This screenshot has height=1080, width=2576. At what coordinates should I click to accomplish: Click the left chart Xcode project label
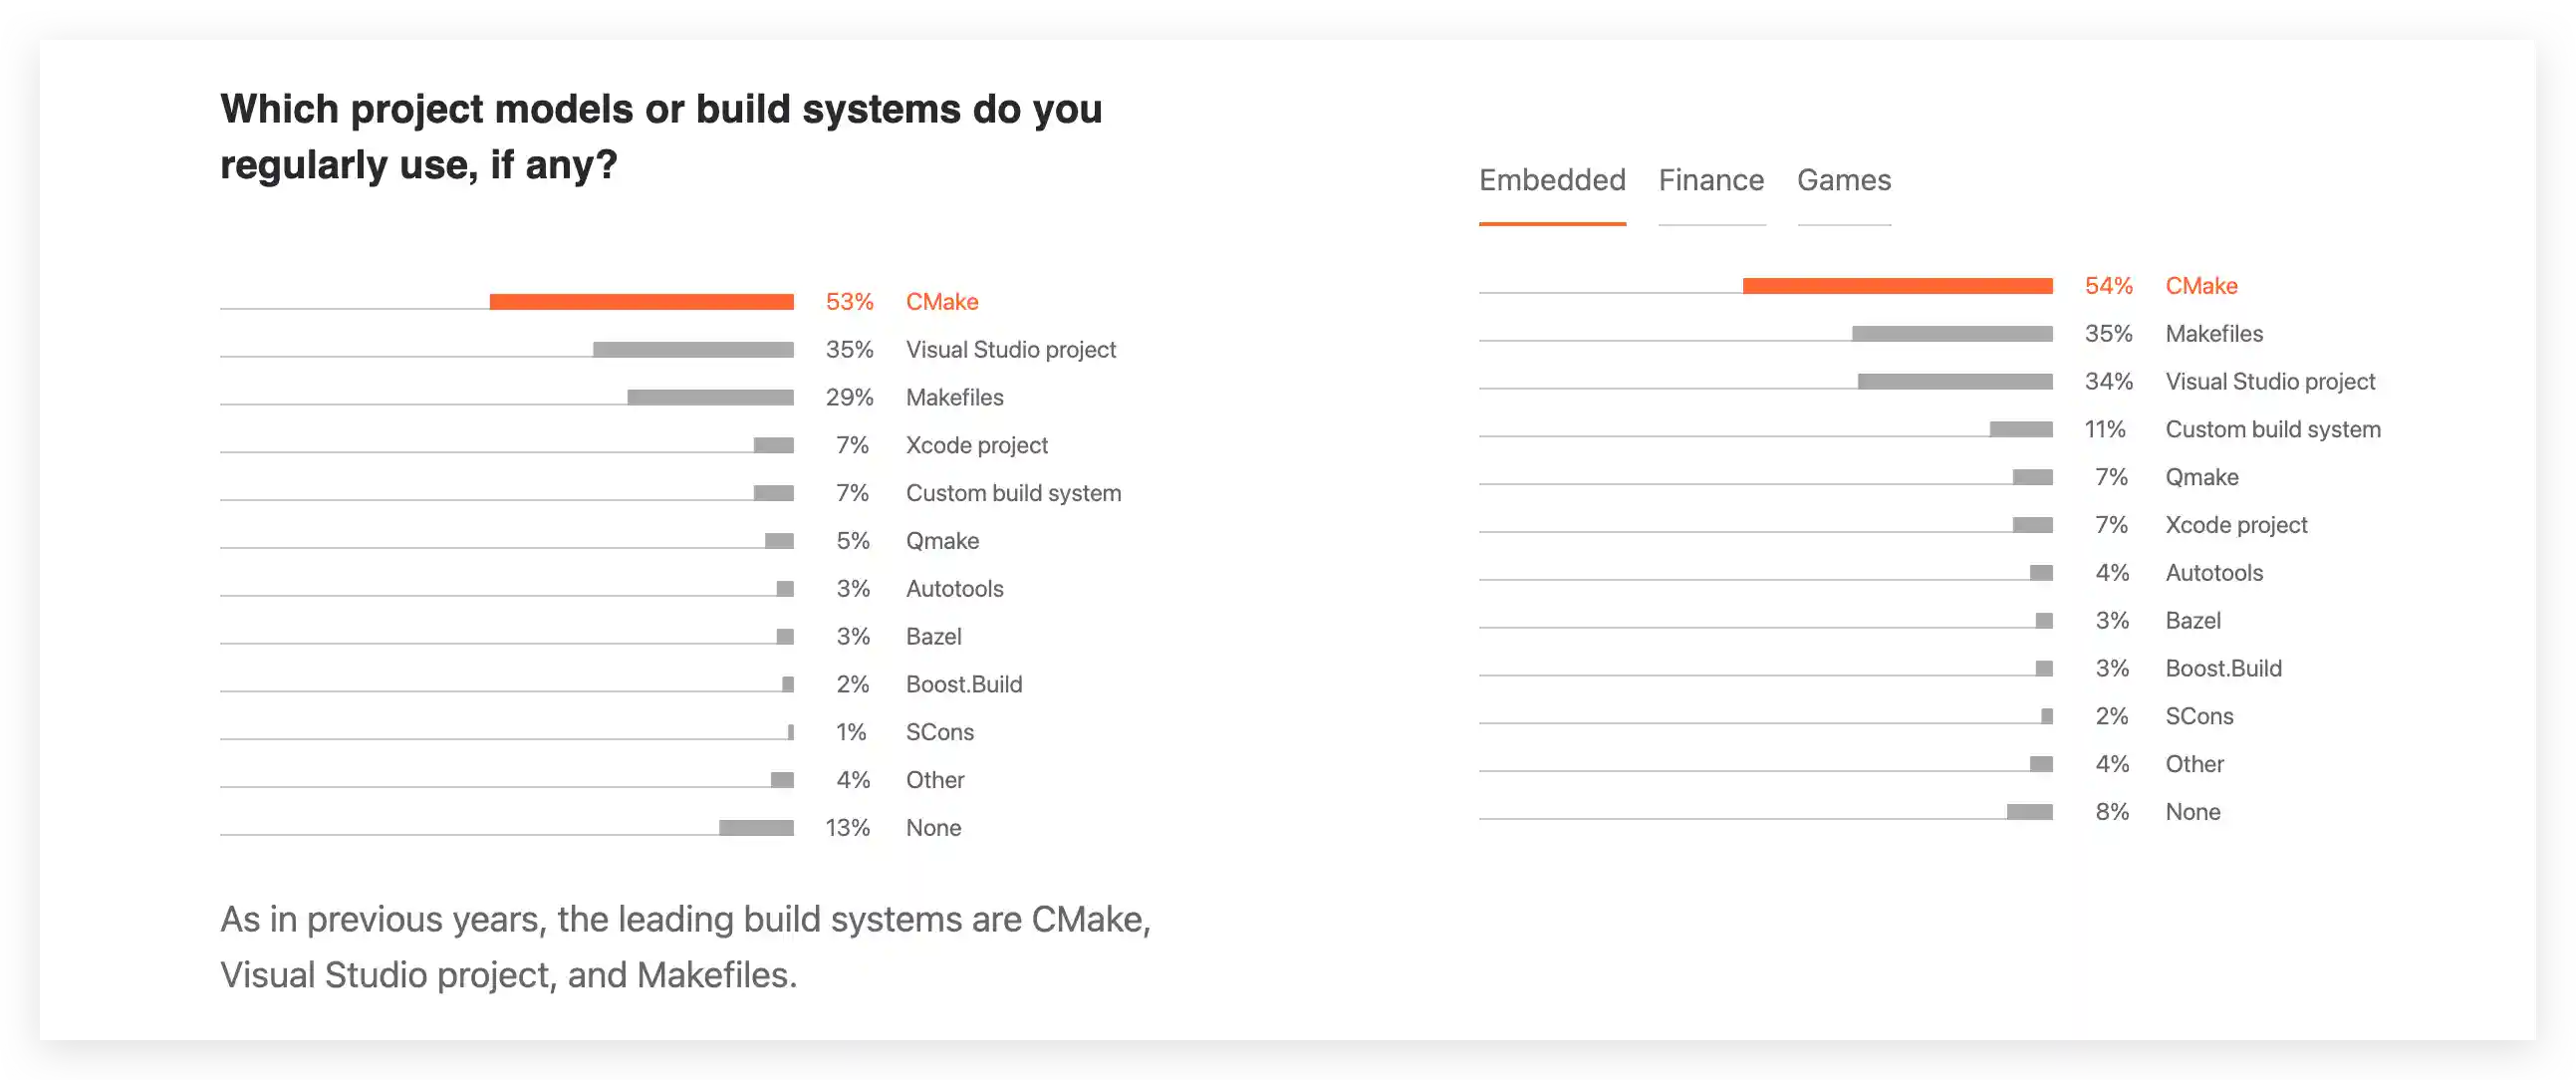coord(976,446)
